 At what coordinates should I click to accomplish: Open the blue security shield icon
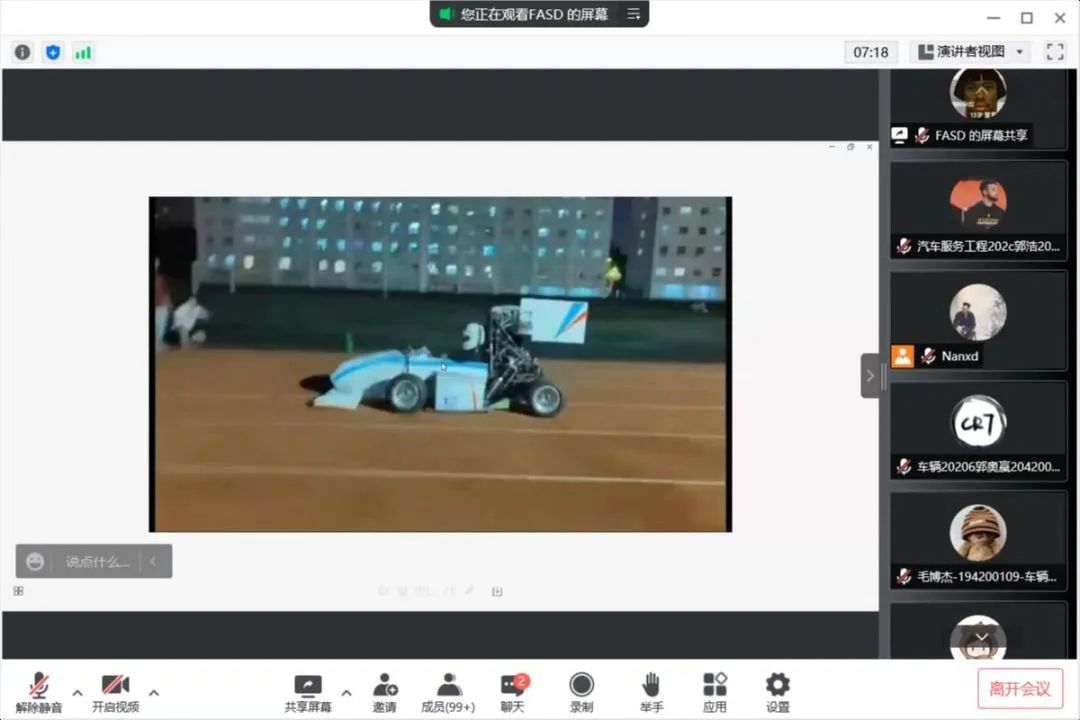(x=53, y=52)
